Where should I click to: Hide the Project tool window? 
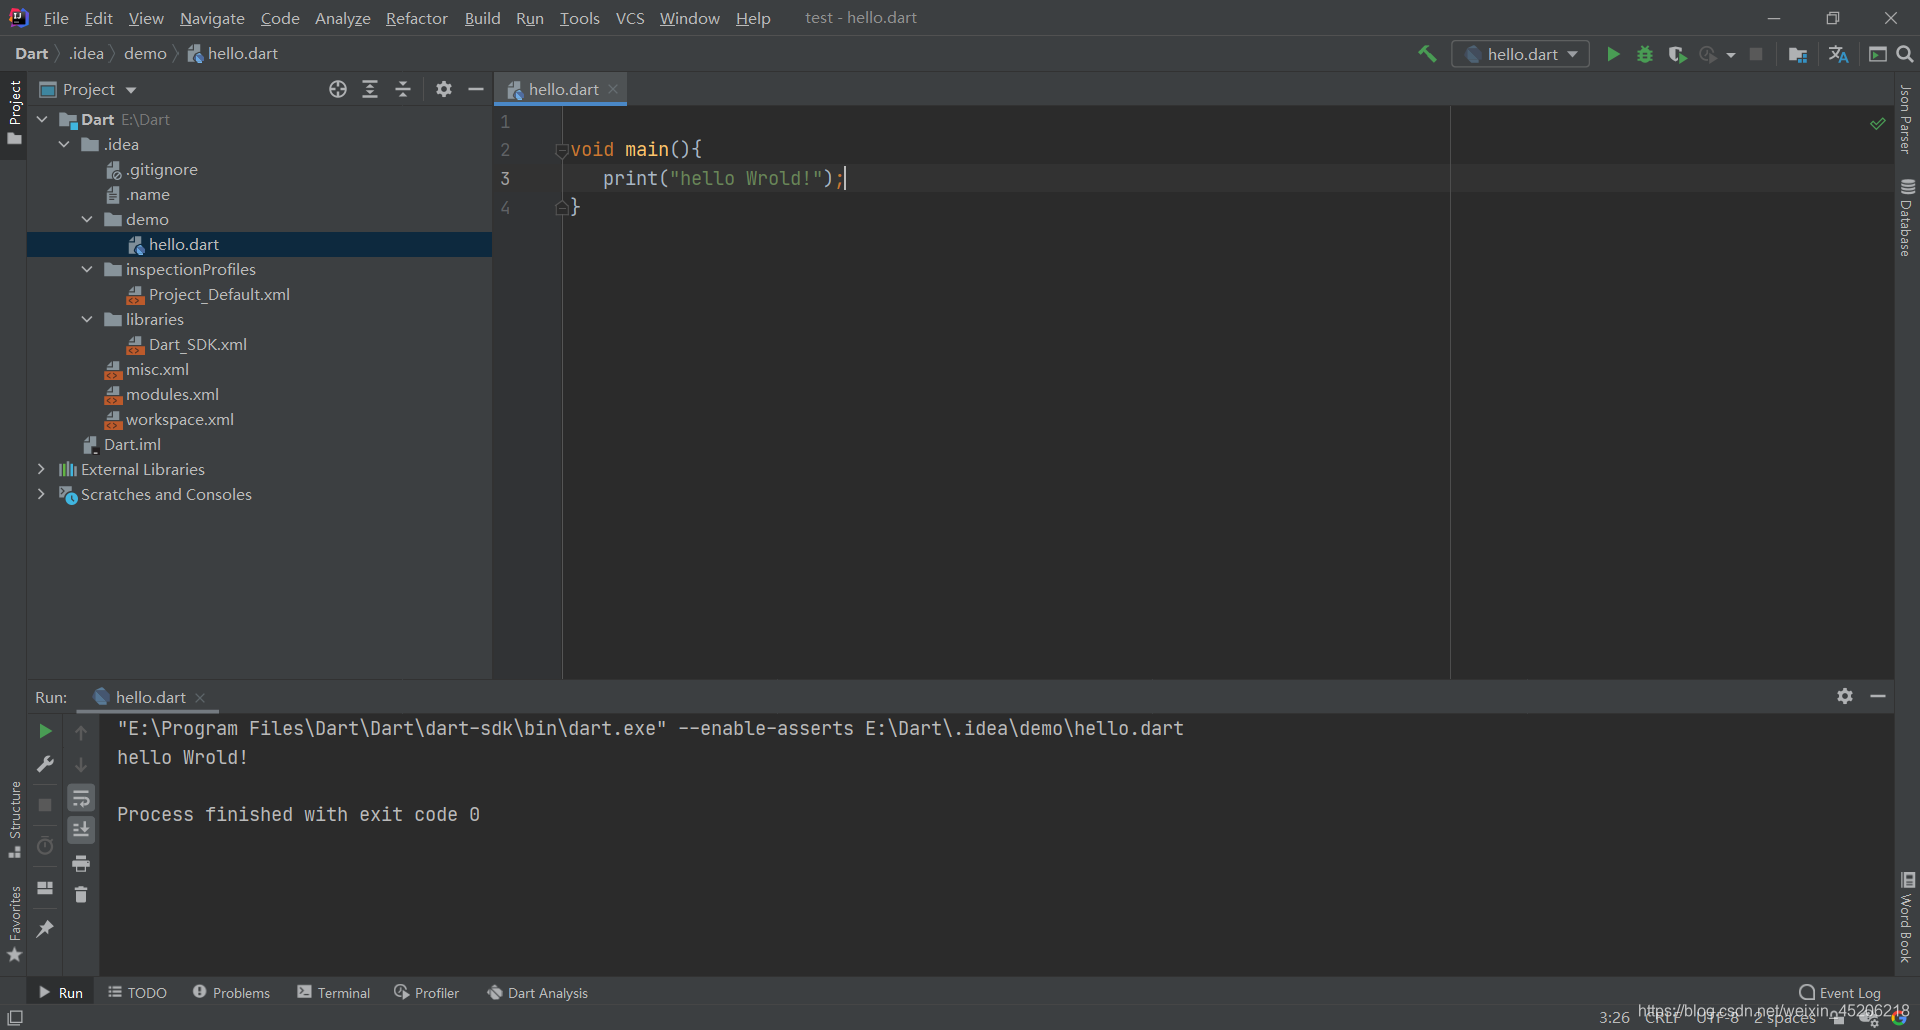coord(476,89)
